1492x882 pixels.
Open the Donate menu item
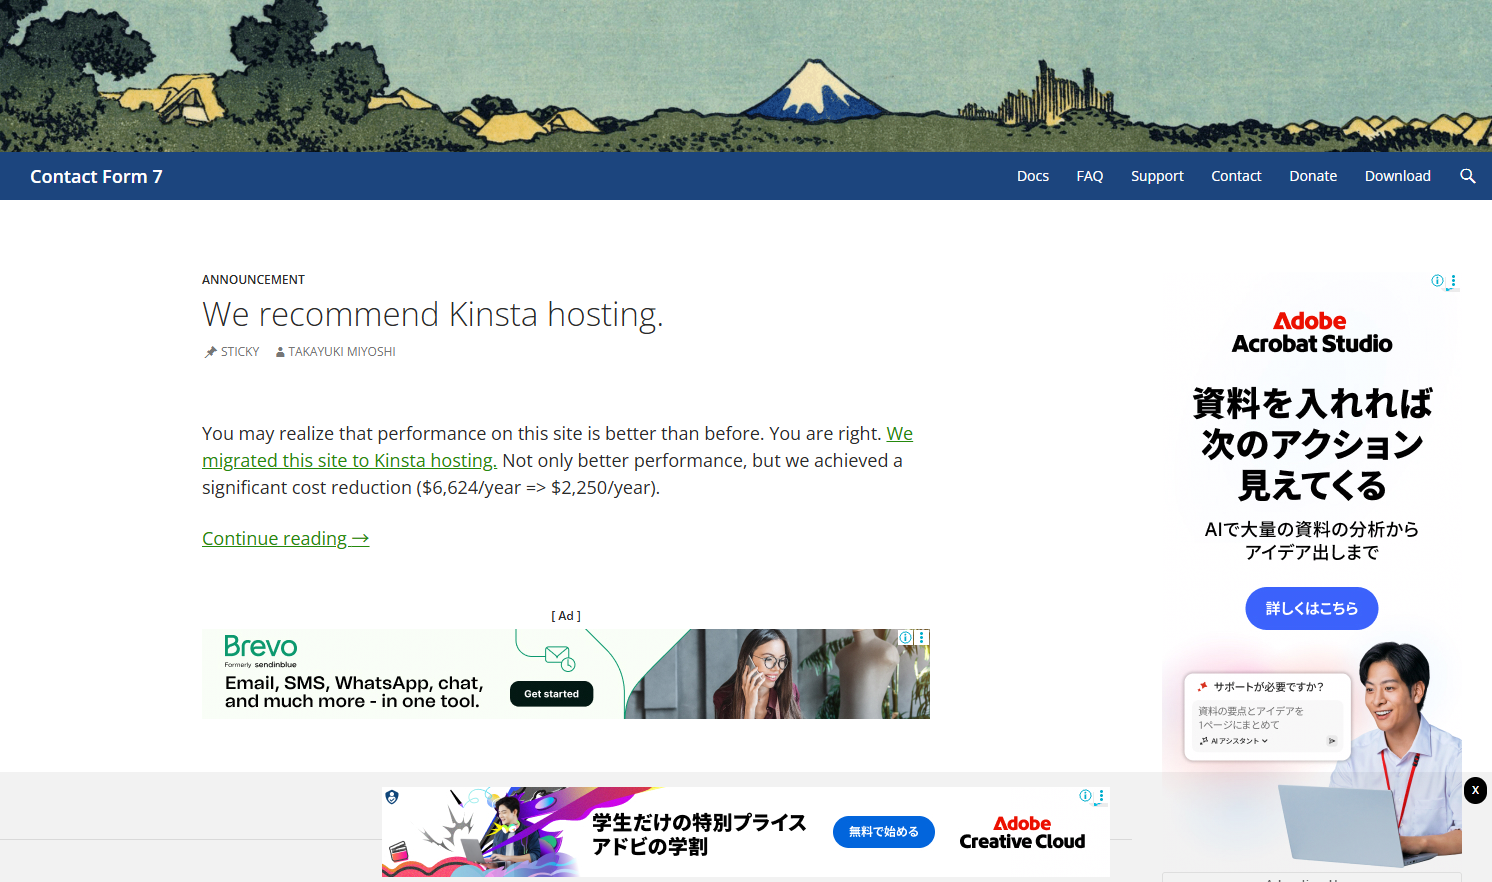(1313, 176)
